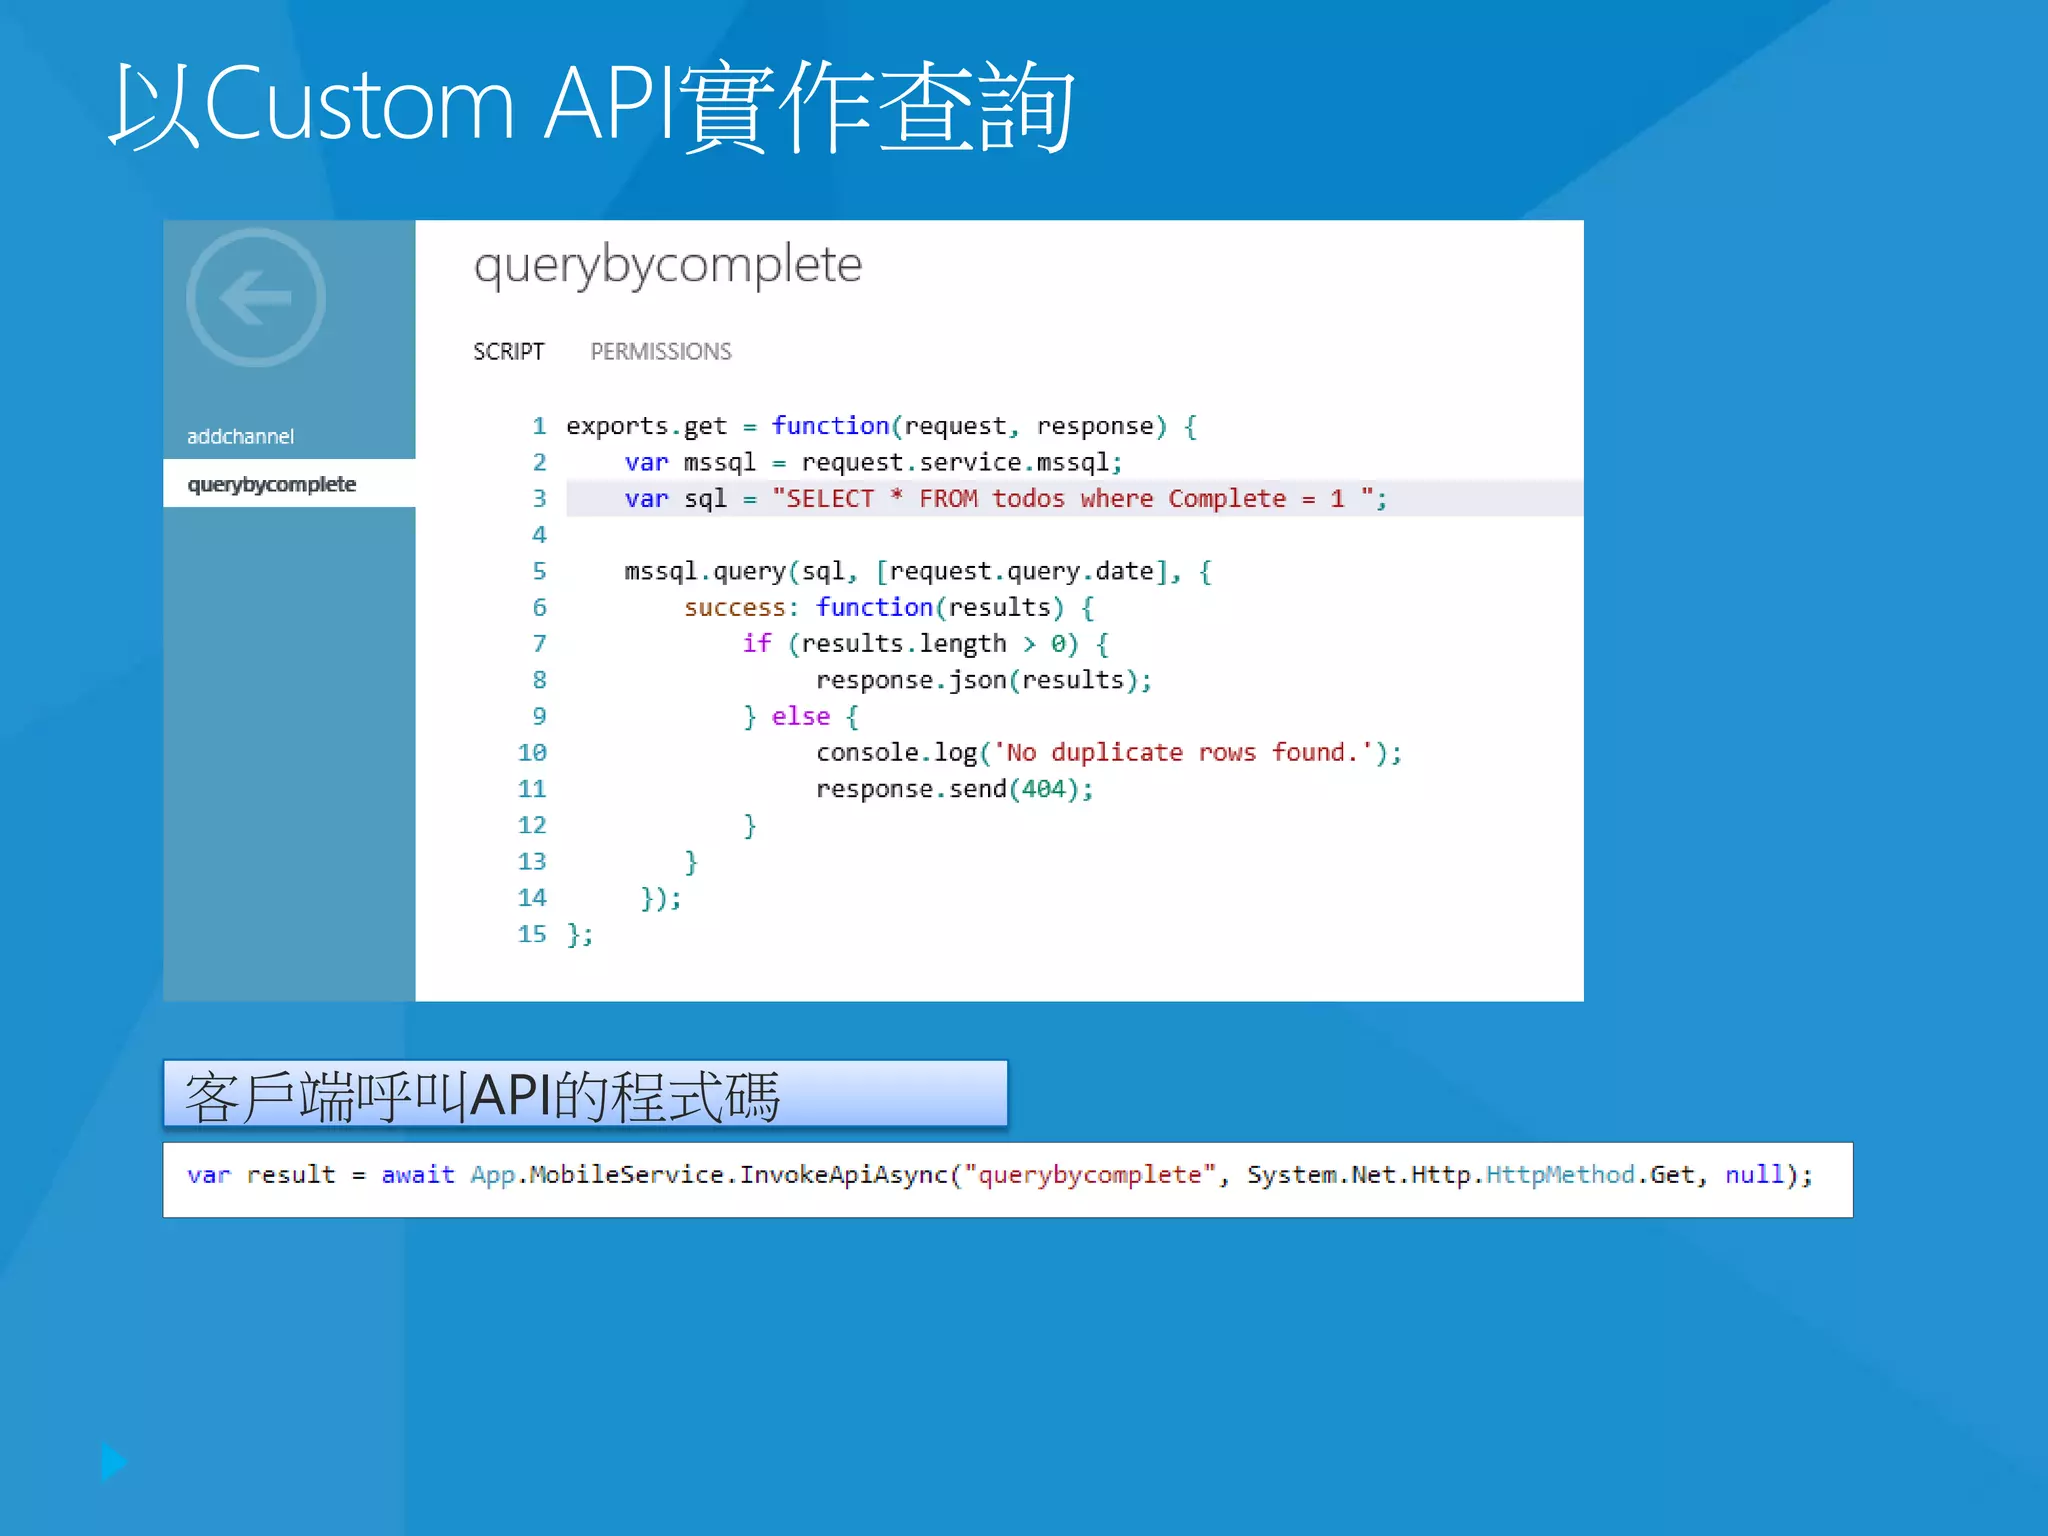This screenshot has height=1536, width=2048.
Task: Click var result in the client code
Action: [261, 1175]
